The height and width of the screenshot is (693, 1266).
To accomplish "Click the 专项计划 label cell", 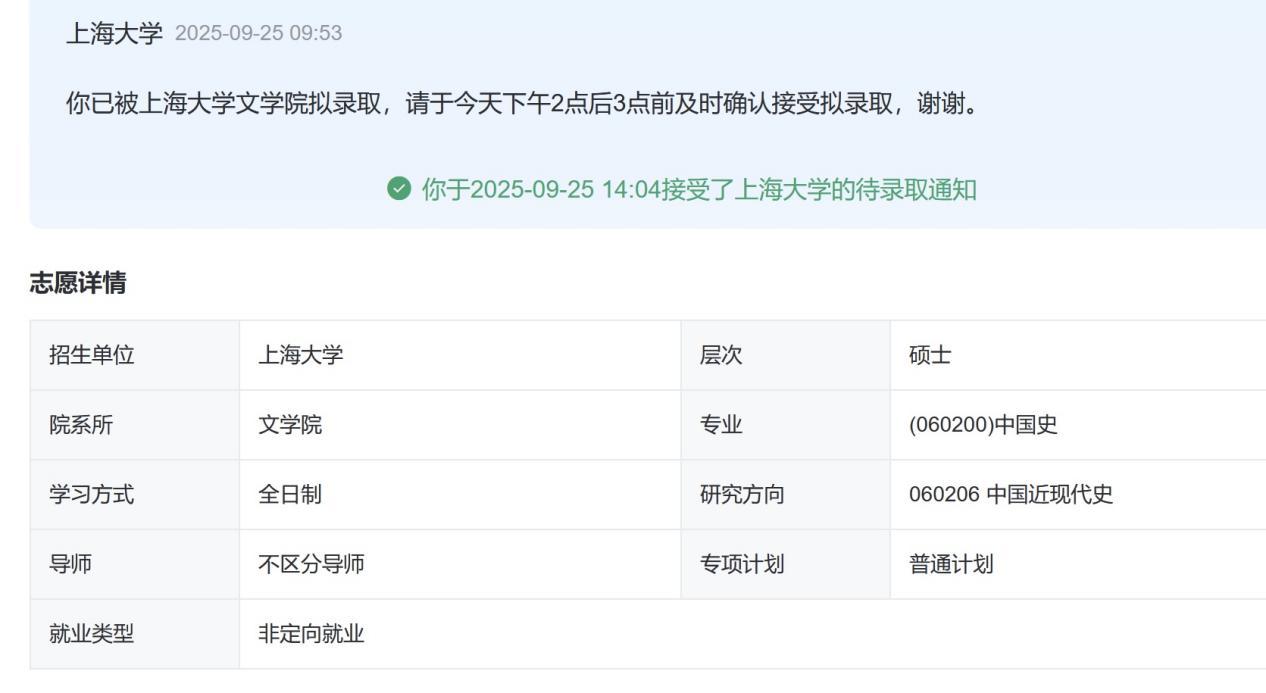I will [x=785, y=565].
